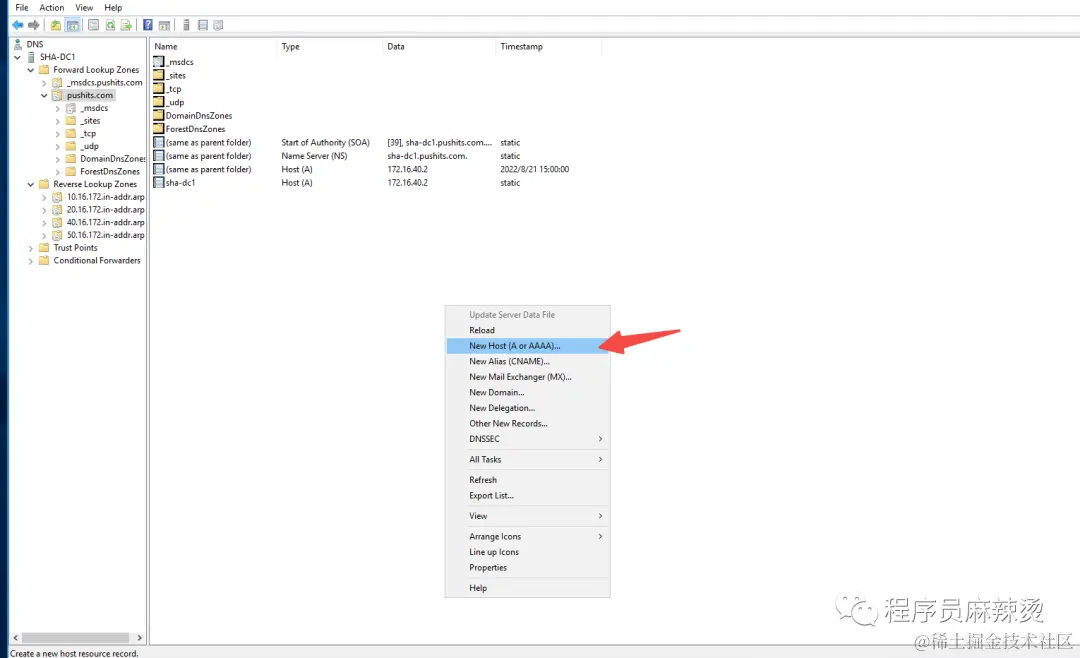Open the All Tasks submenu
This screenshot has width=1080, height=658.
click(x=528, y=460)
